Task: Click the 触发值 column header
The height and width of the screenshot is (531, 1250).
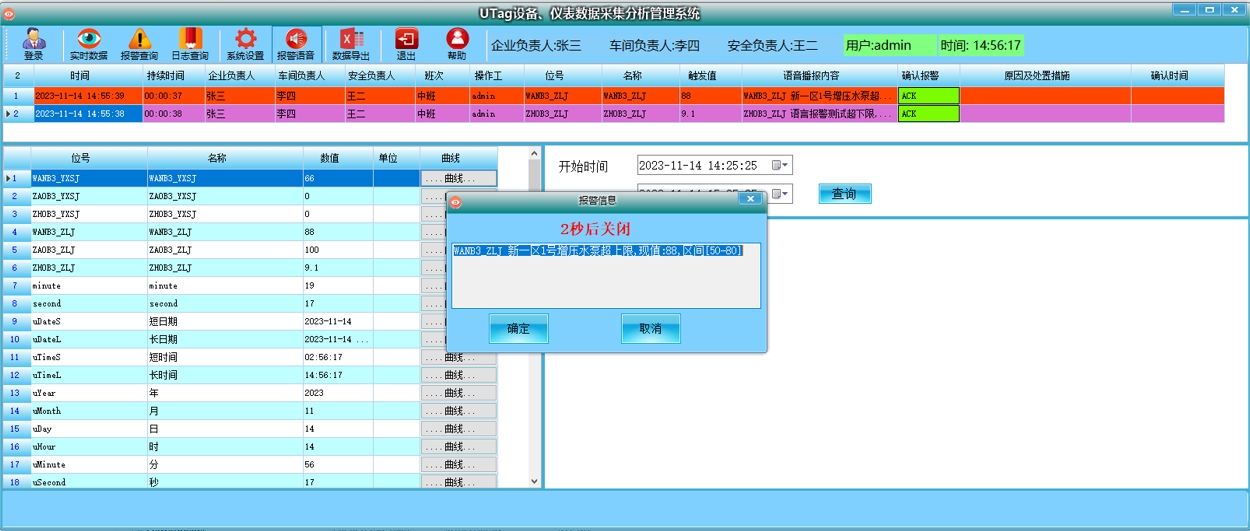Action: click(702, 75)
